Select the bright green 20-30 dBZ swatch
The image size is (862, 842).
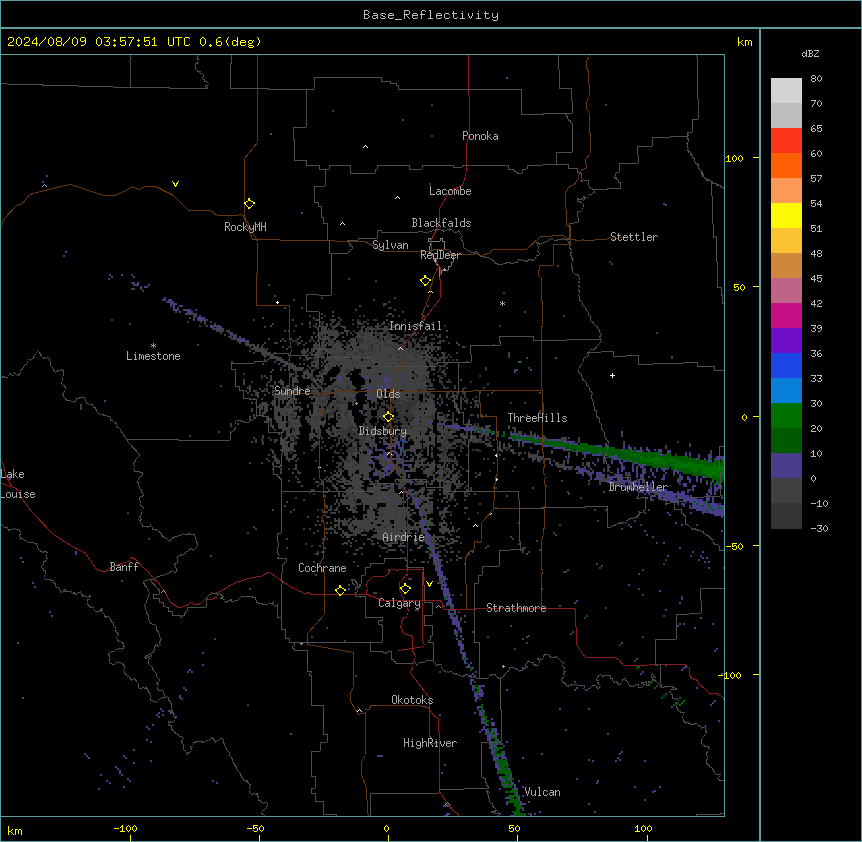(x=786, y=415)
